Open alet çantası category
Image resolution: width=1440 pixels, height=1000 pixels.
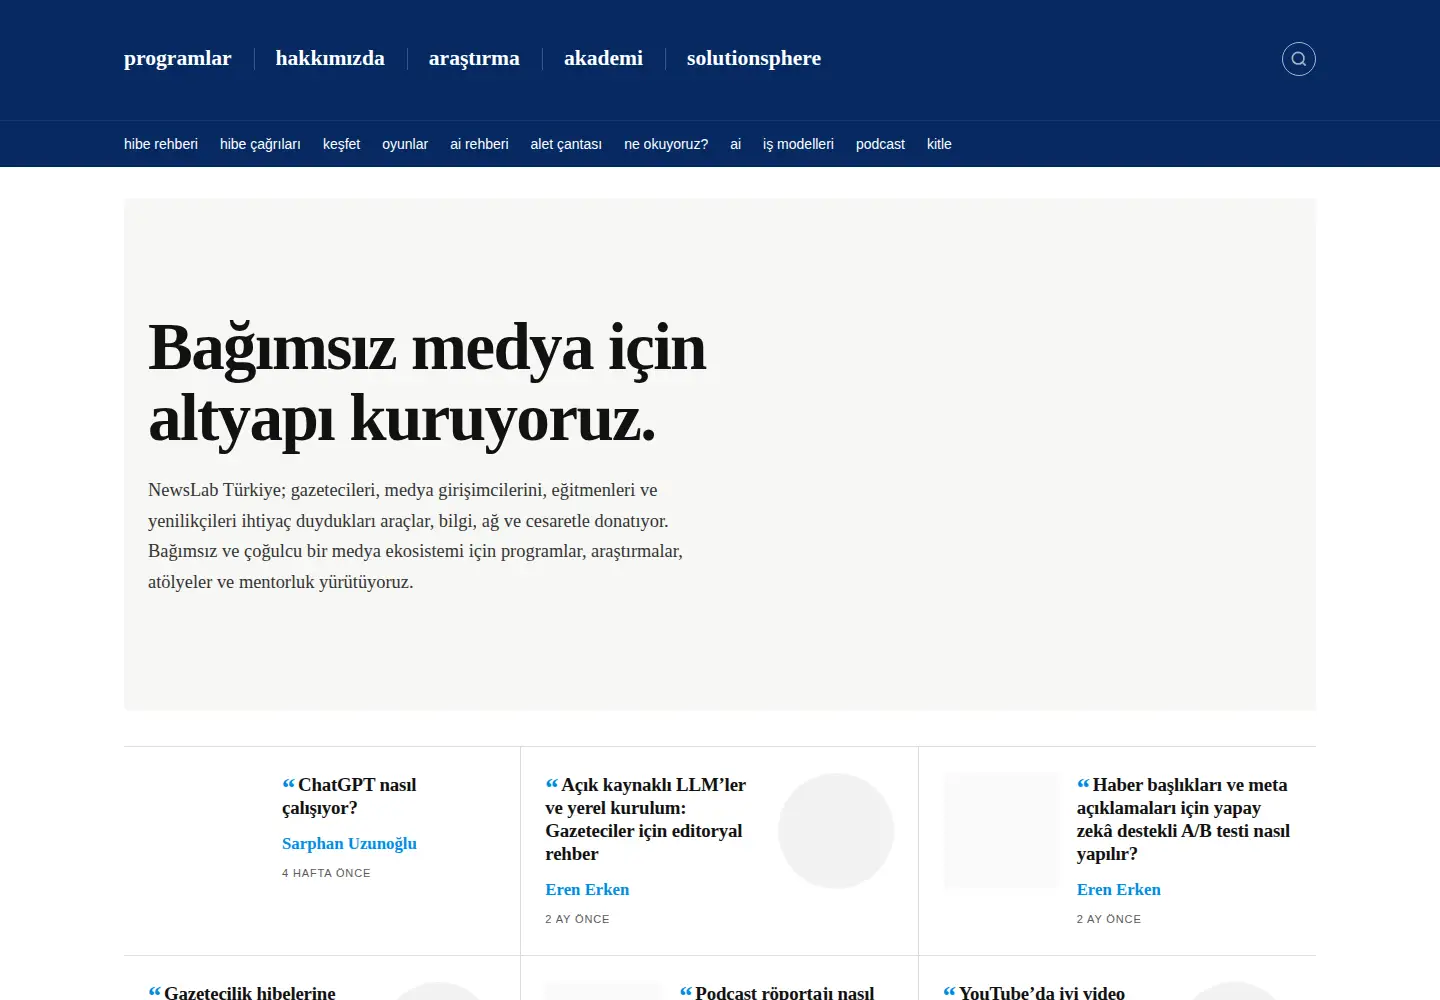[x=566, y=144]
